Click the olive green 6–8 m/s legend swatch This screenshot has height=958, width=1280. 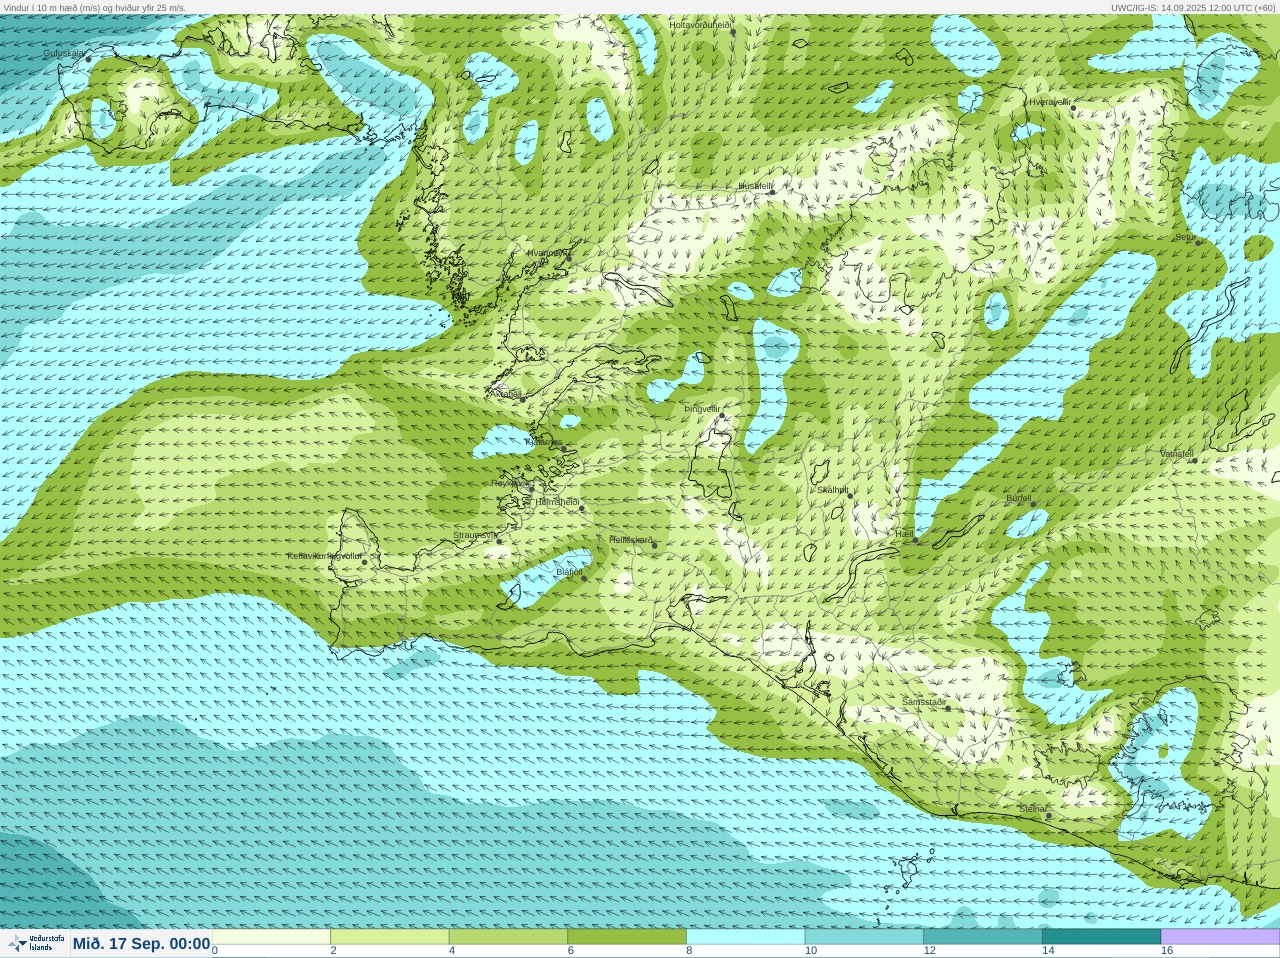pos(627,937)
